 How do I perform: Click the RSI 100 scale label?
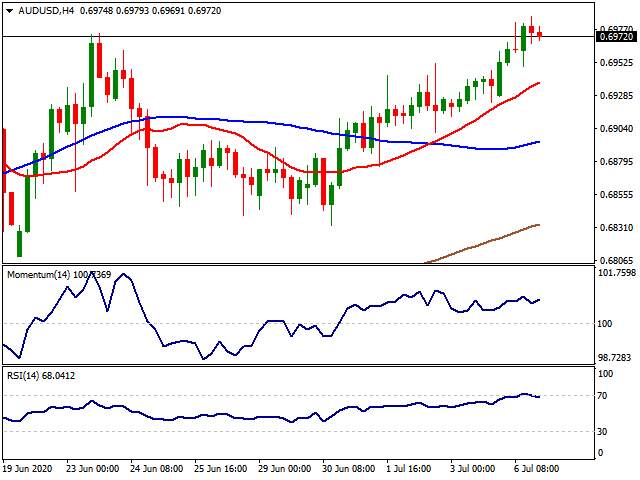tap(605, 374)
